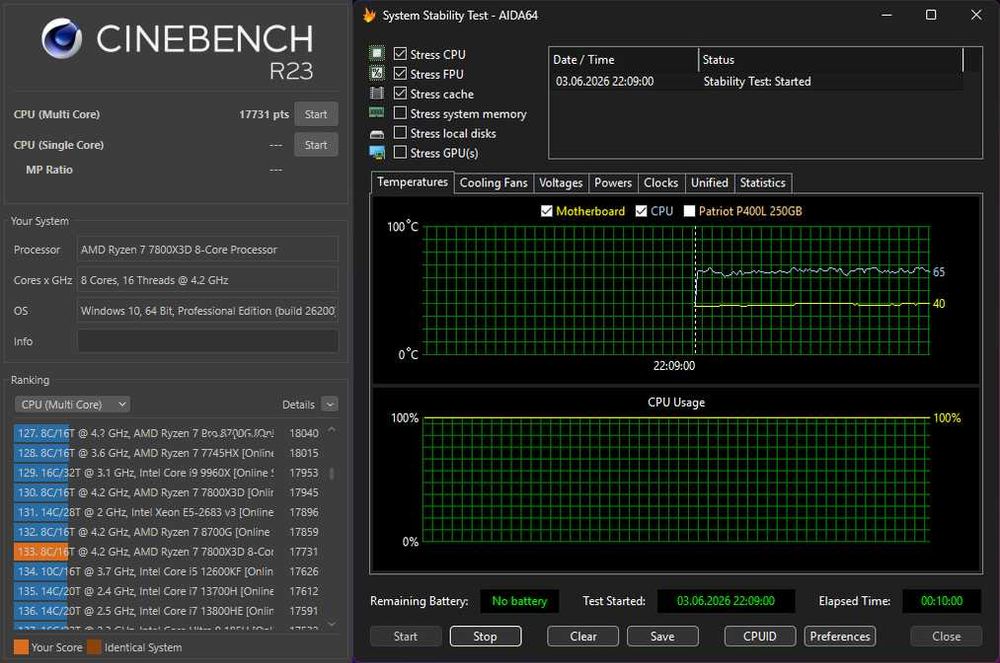The width and height of the screenshot is (1000, 663).
Task: Show Patriot P400L 250GB temperature line
Action: [689, 211]
